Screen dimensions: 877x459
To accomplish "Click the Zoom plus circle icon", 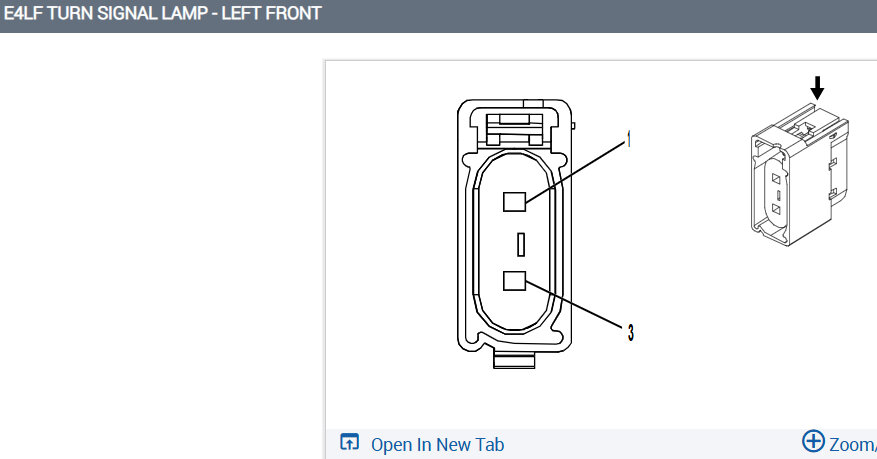I will pos(813,441).
